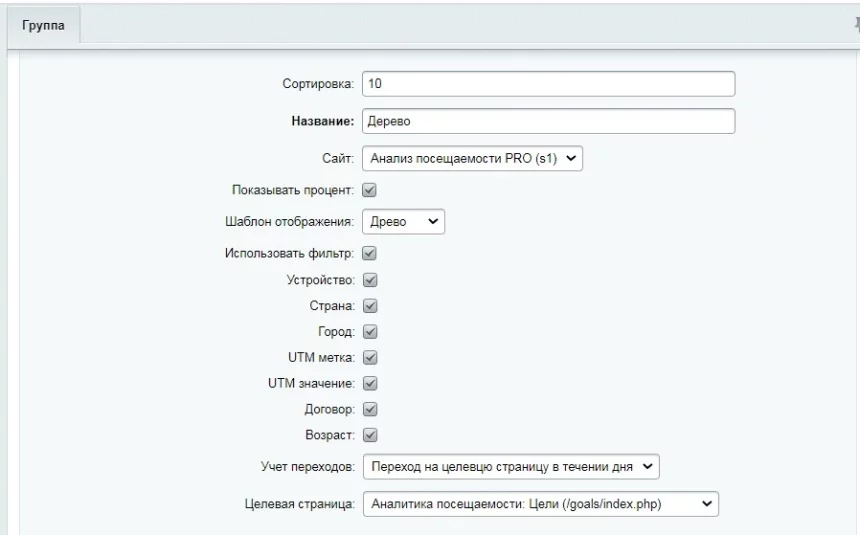Viewport: 860px width, 535px height.
Task: Uncheck the Устройство checkbox
Action: click(369, 280)
